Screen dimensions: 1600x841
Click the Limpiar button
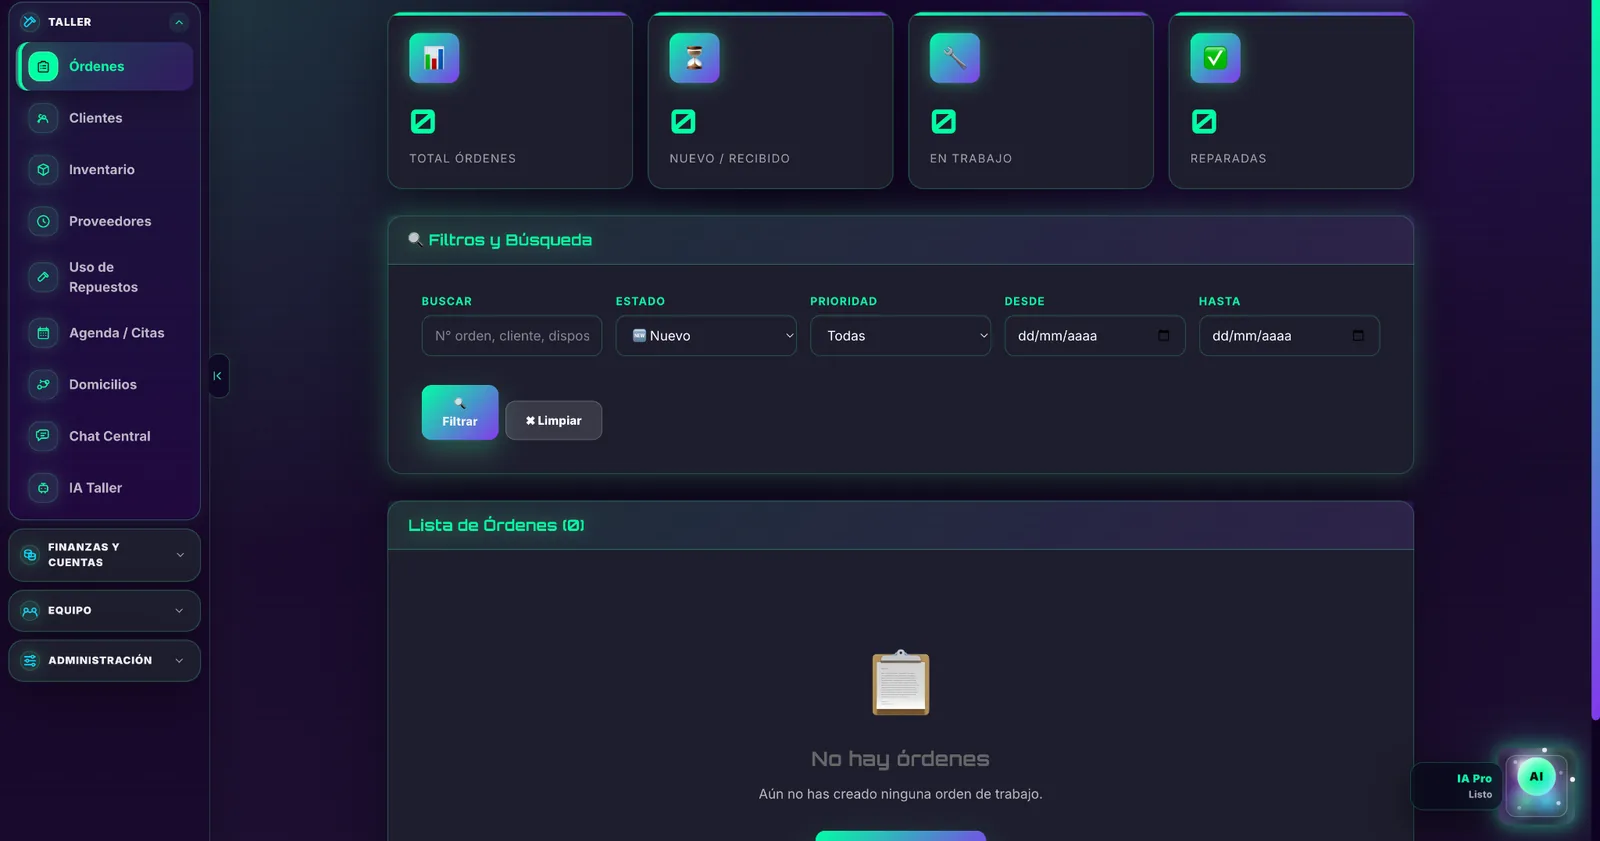[x=553, y=420]
